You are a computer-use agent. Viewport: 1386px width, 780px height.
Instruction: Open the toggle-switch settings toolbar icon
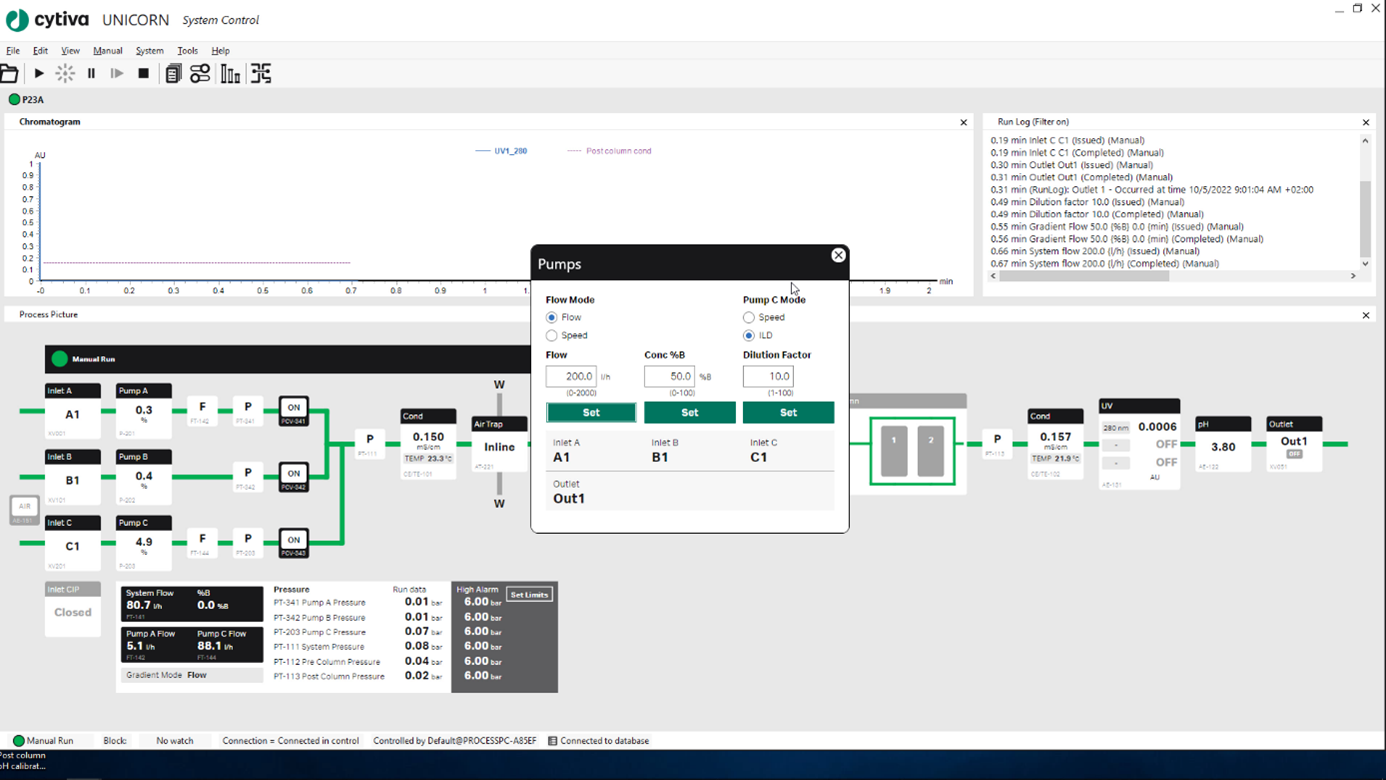(200, 74)
